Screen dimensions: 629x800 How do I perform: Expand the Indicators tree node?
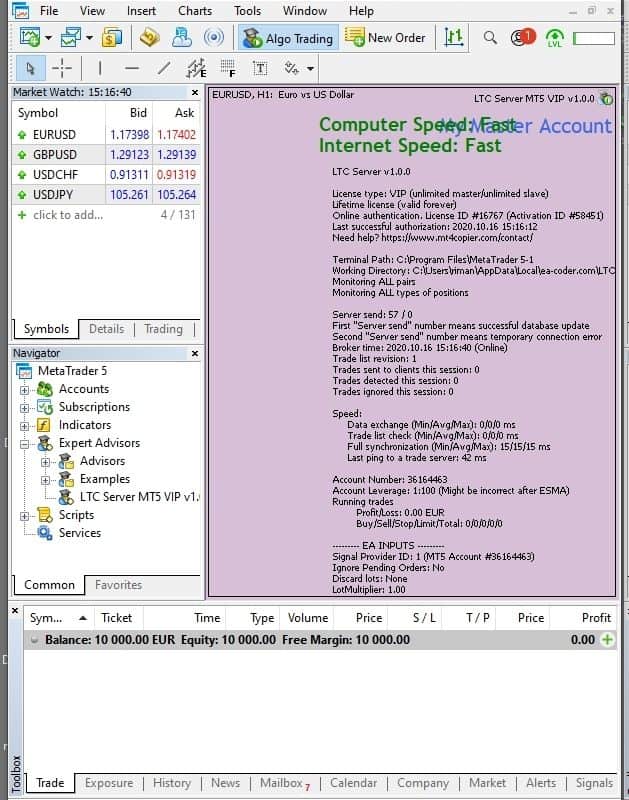tap(24, 426)
